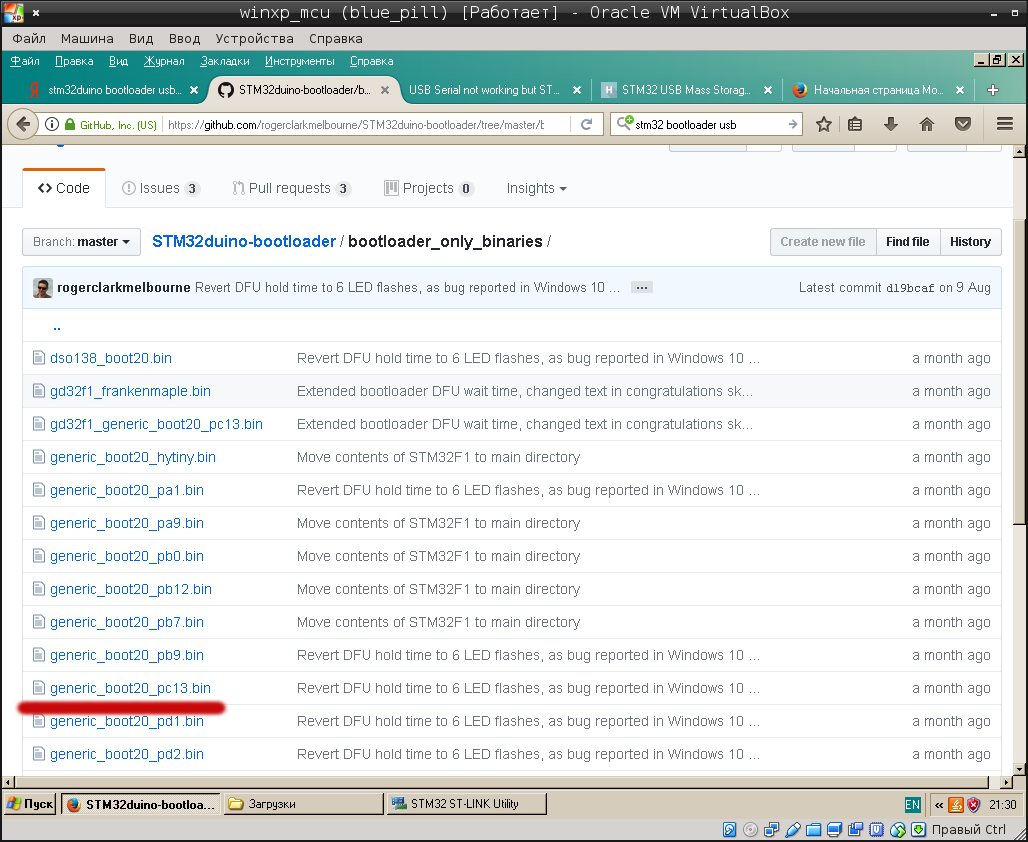Open Firefox Инструменты menu
Image resolution: width=1028 pixels, height=842 pixels.
tap(300, 61)
